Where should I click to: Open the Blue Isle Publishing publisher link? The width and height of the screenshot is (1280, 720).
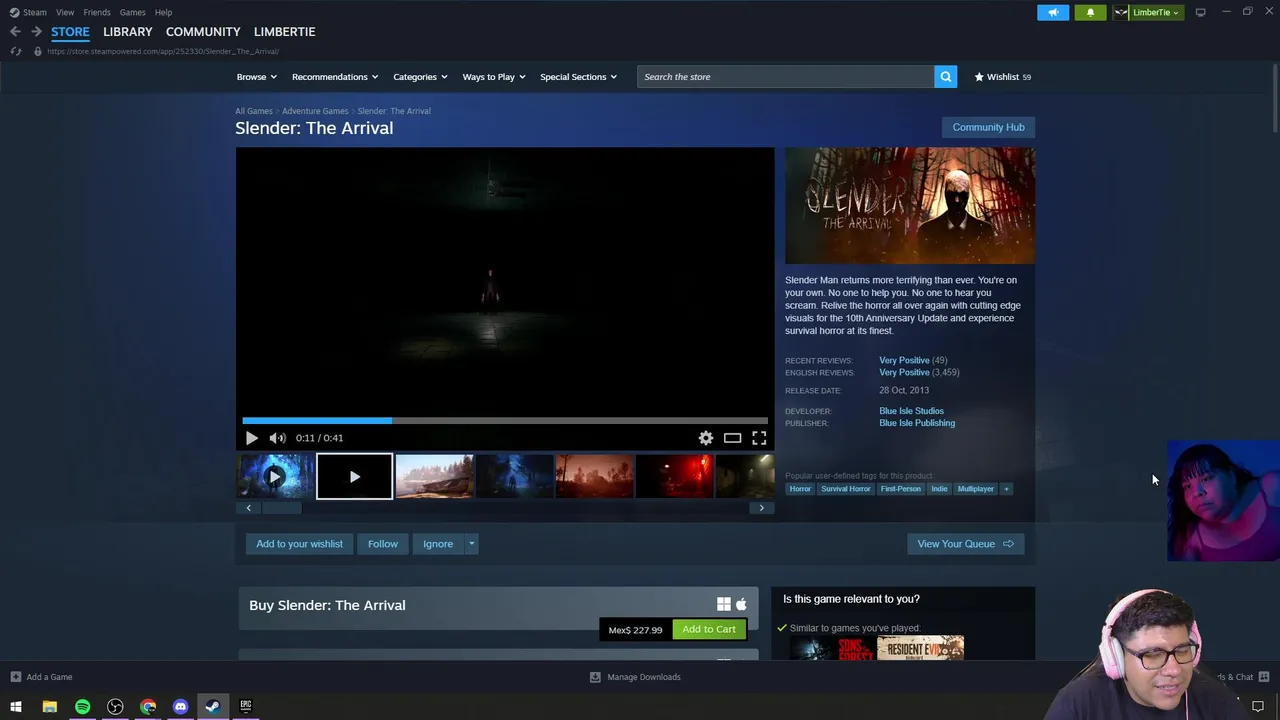click(917, 423)
